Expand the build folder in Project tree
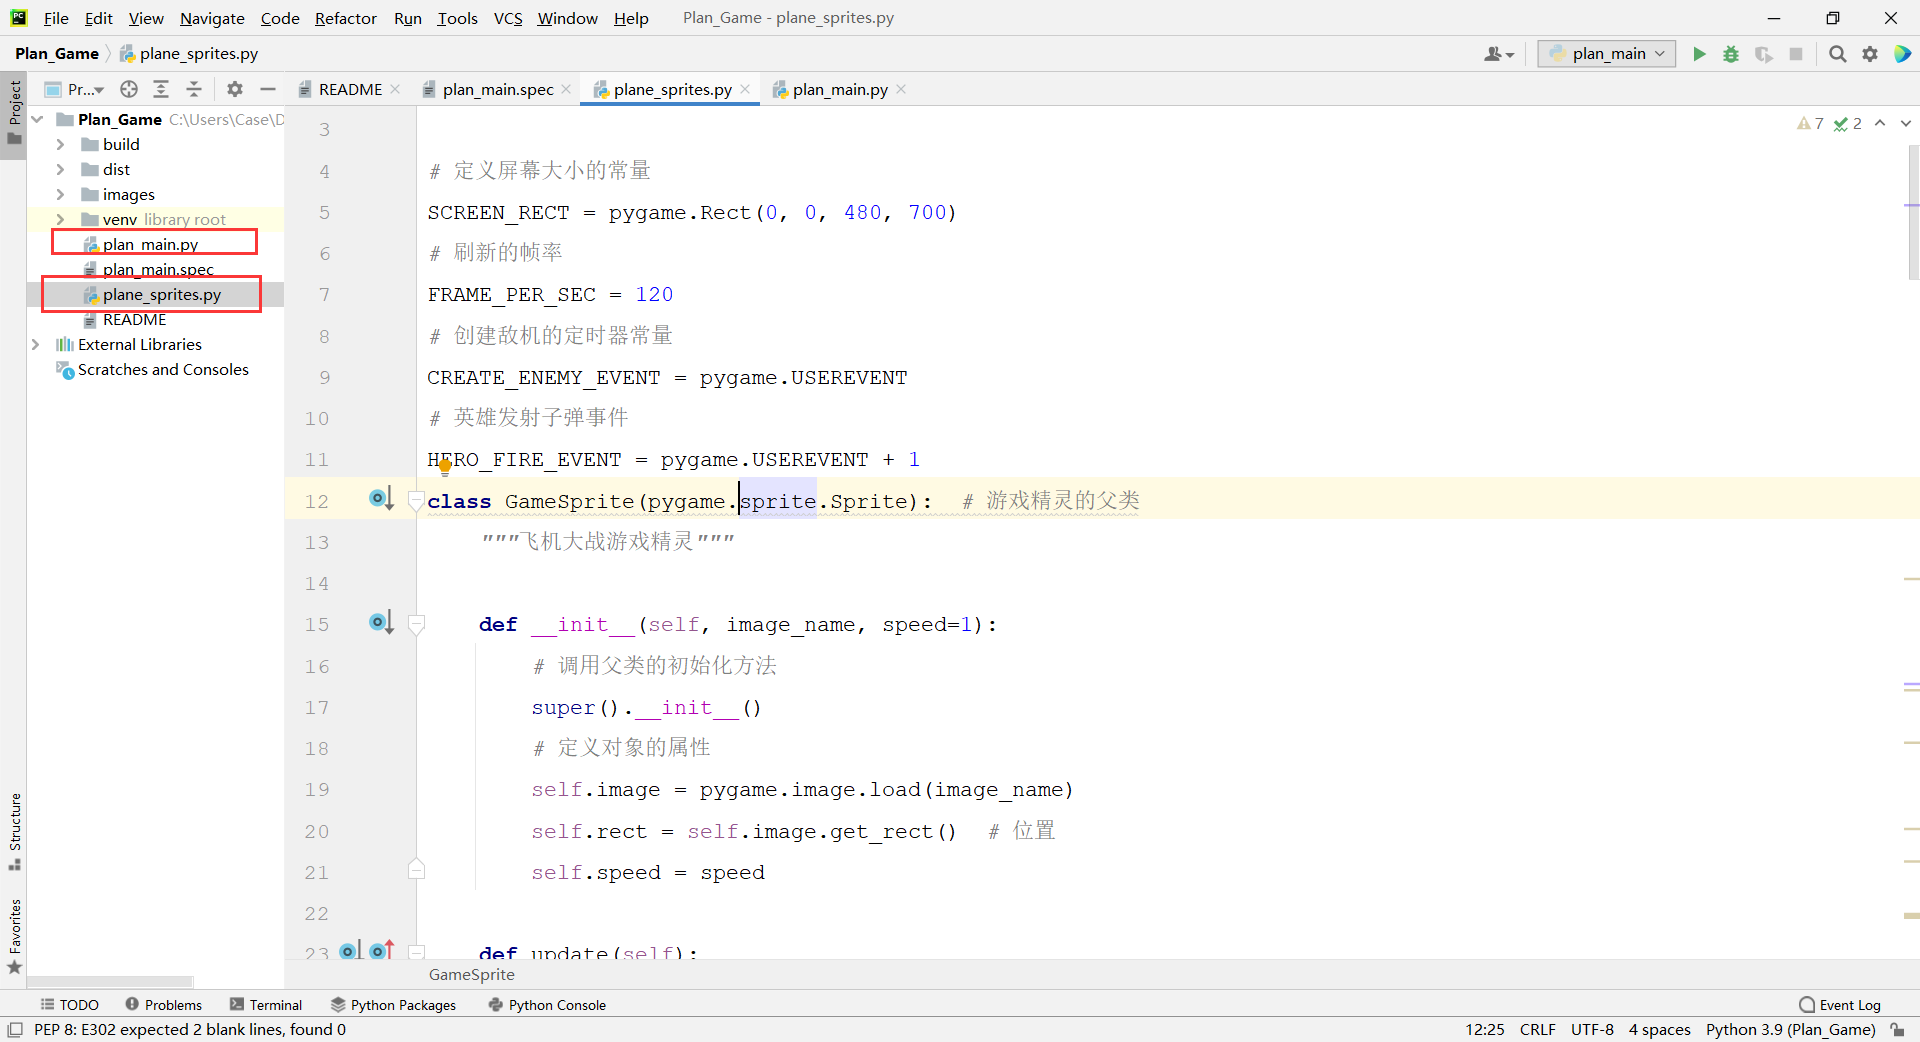 [x=62, y=144]
